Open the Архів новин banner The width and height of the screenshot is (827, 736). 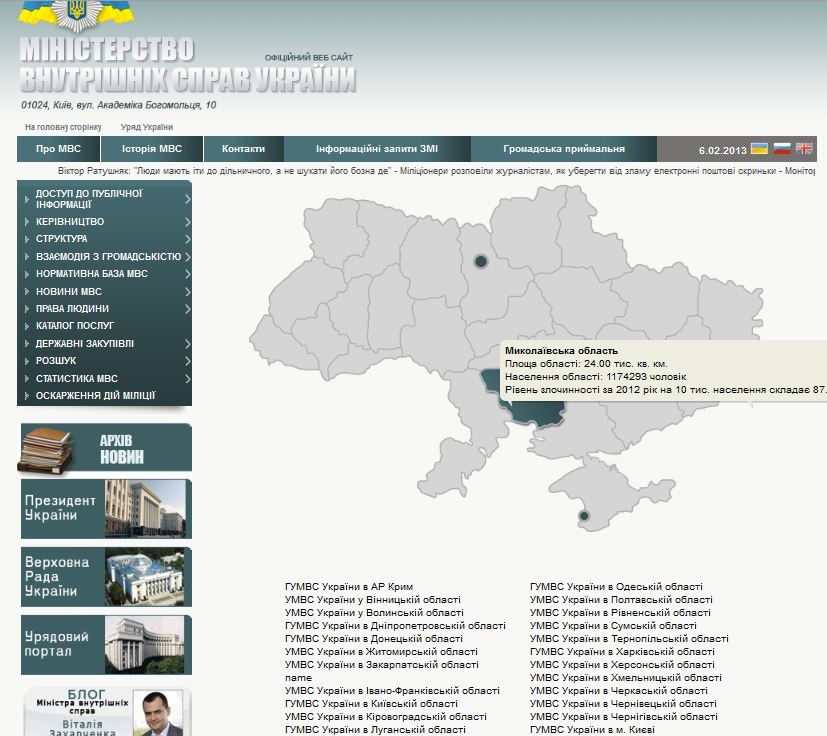pos(105,449)
